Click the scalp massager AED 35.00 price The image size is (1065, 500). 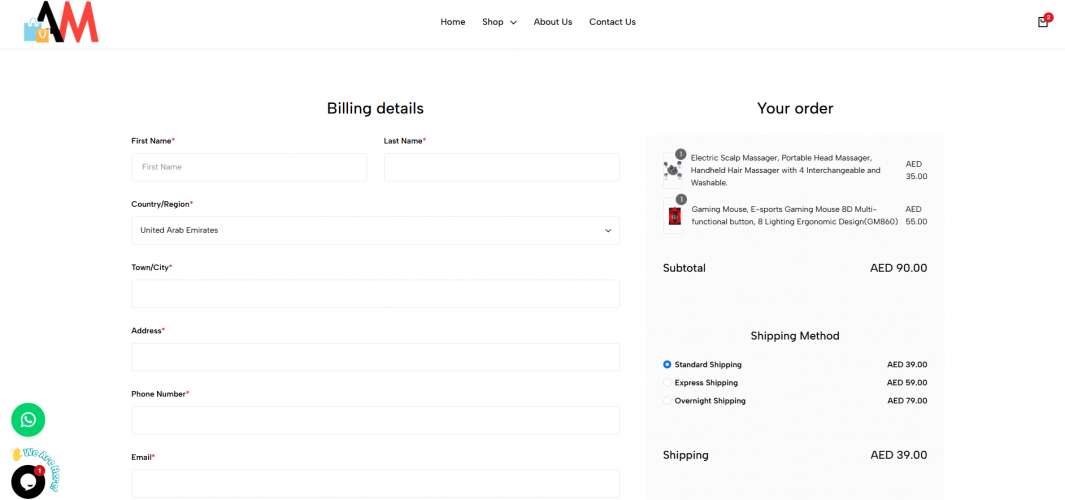[916, 170]
